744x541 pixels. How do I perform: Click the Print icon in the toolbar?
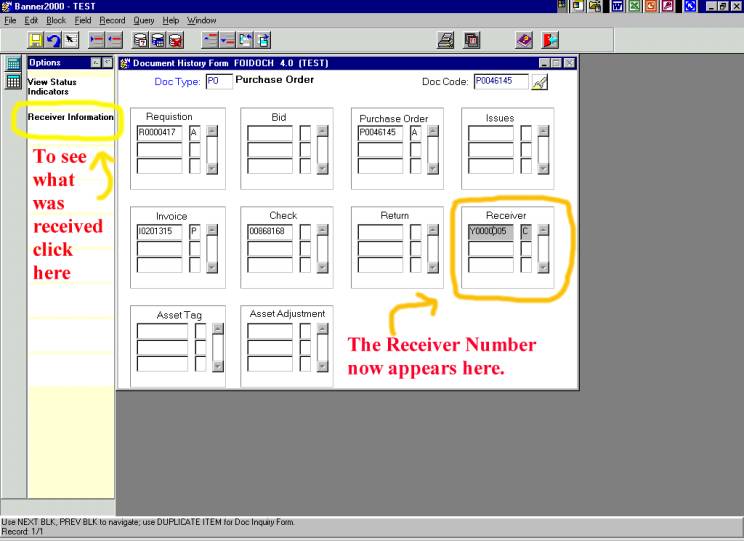[445, 41]
